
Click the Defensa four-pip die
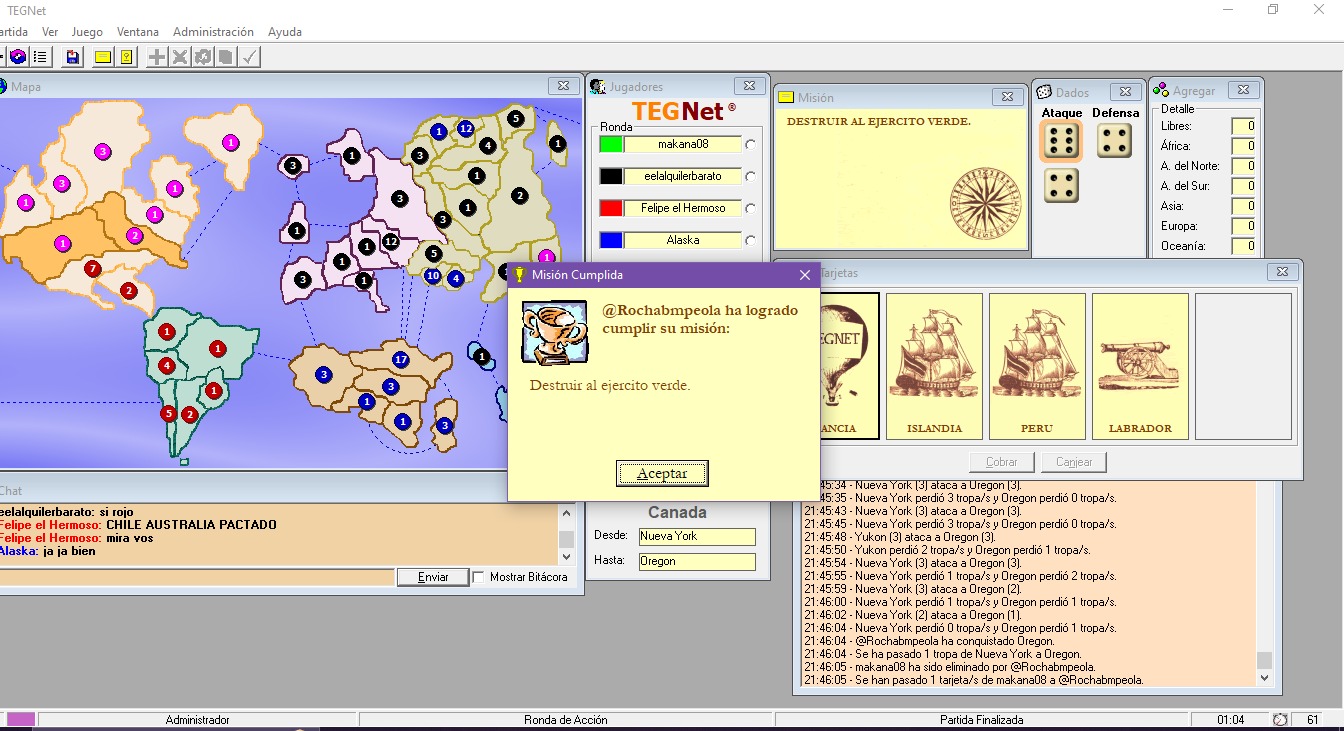pyautogui.click(x=1114, y=141)
